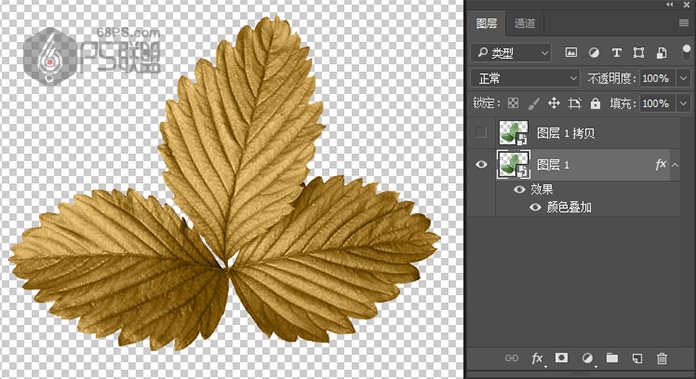Hide 图层 1 with eye icon
The width and height of the screenshot is (696, 379).
(481, 165)
